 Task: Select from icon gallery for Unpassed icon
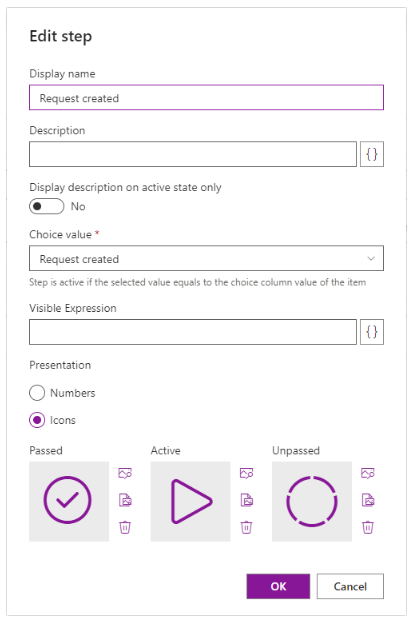pos(368,473)
